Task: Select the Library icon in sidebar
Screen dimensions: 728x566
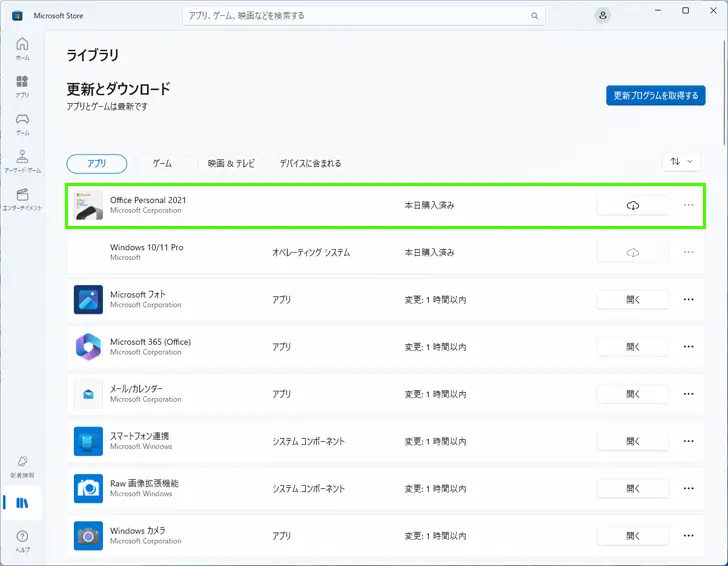Action: click(22, 503)
